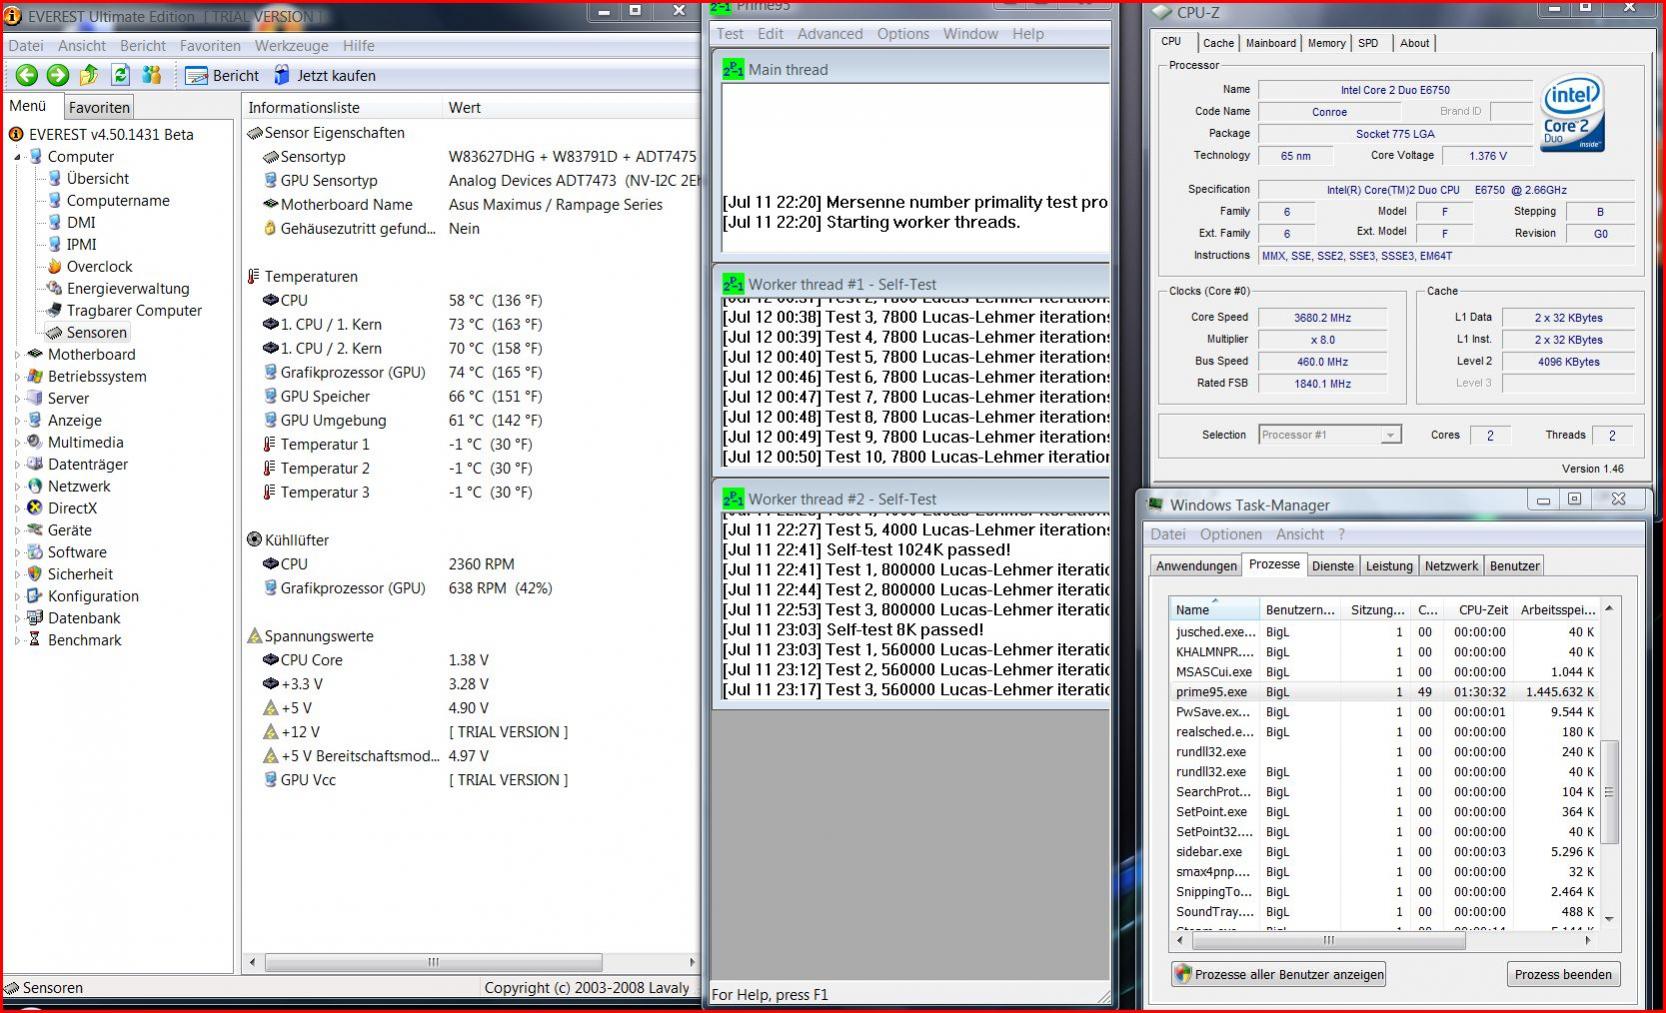The width and height of the screenshot is (1666, 1013).
Task: Click the Geräte icon in the tree
Action: coord(35,530)
